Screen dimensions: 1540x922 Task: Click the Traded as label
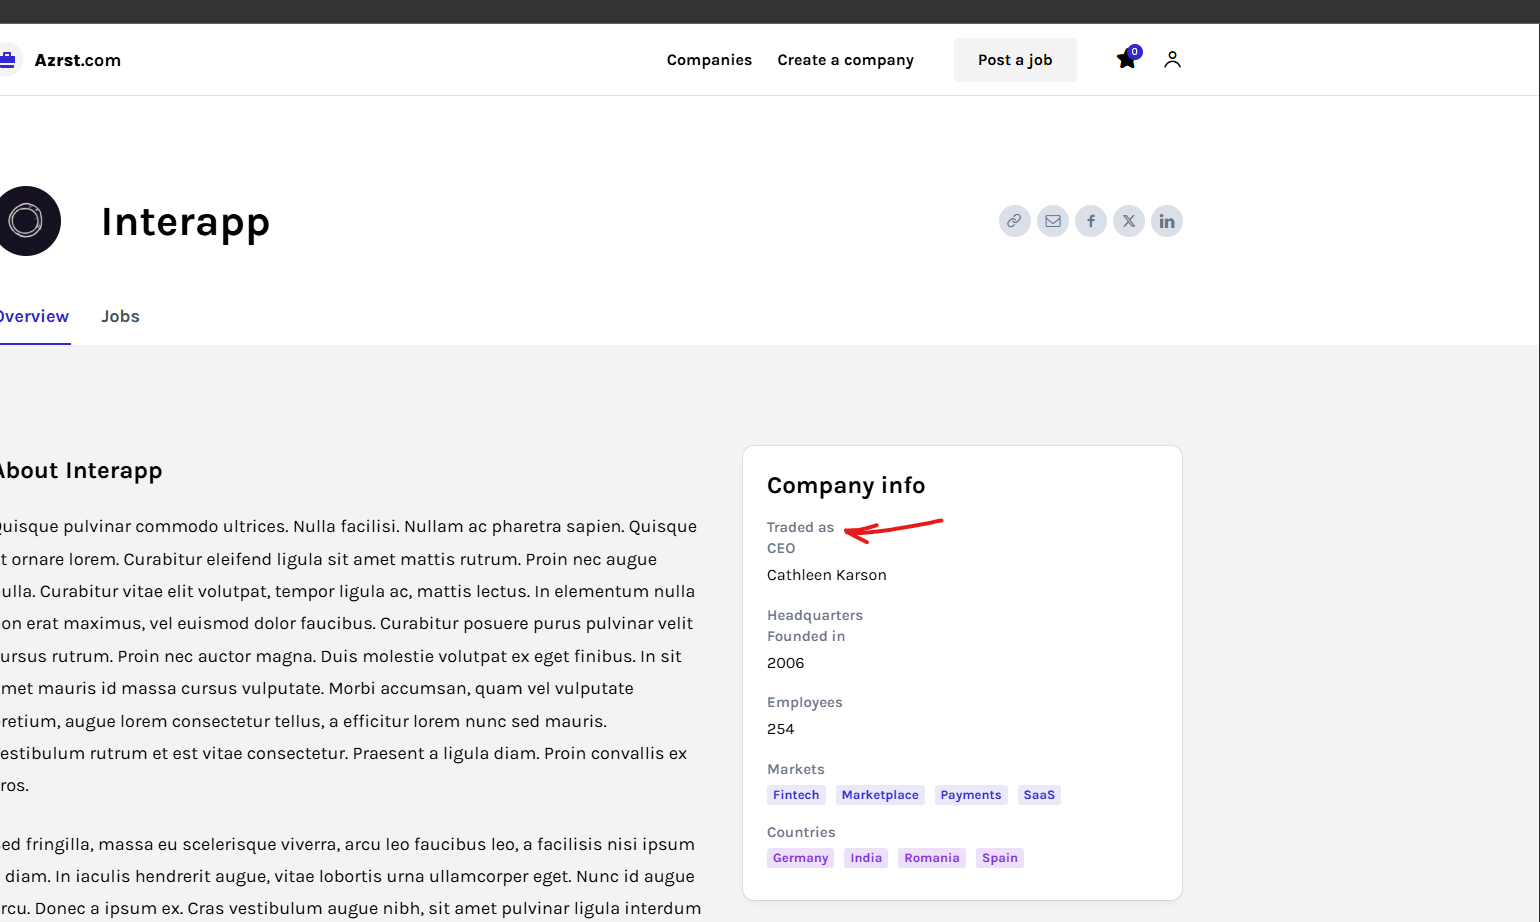coord(800,527)
